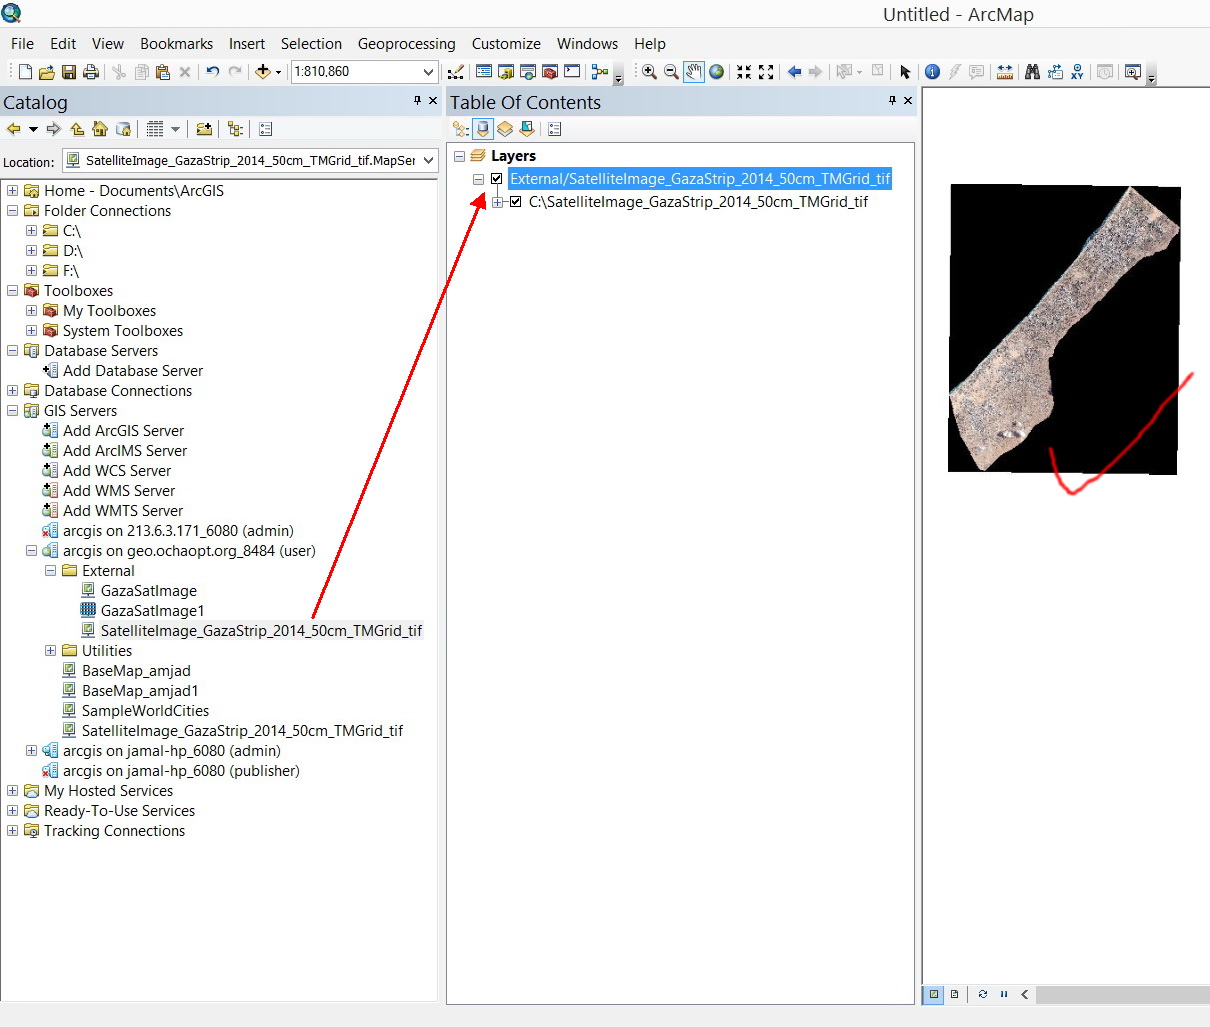This screenshot has height=1027, width=1210.
Task: Open Find Route tool
Action: click(1055, 72)
